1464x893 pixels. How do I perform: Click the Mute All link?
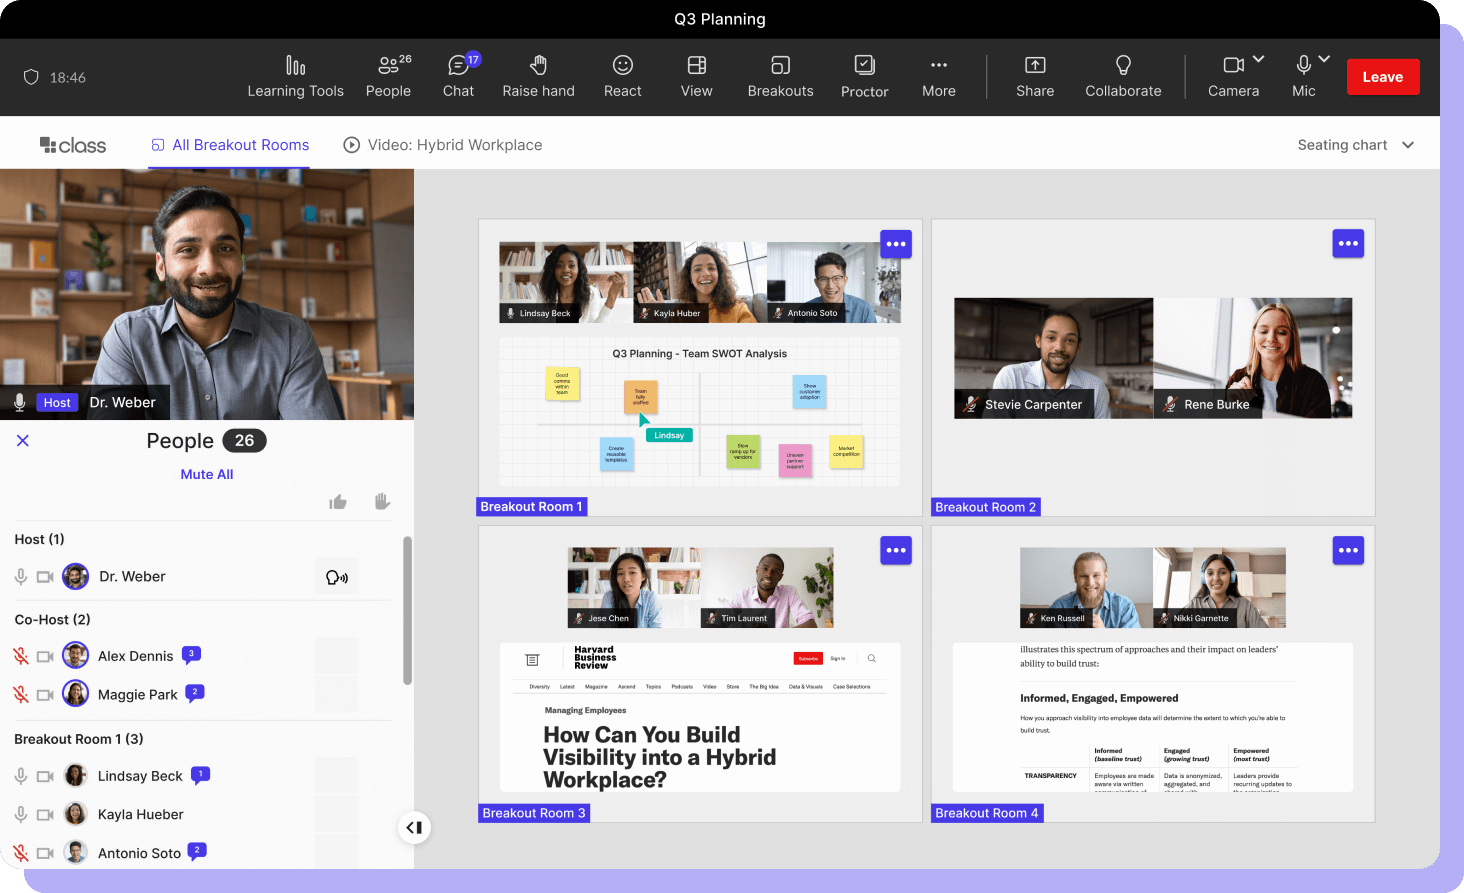207,474
